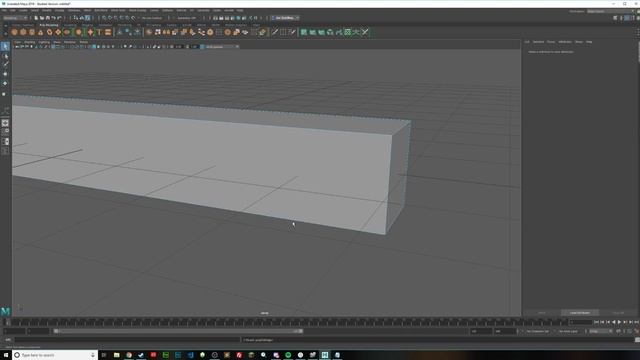Go to the end of playback range
Image resolution: width=640 pixels, height=360 pixels.
[636, 322]
